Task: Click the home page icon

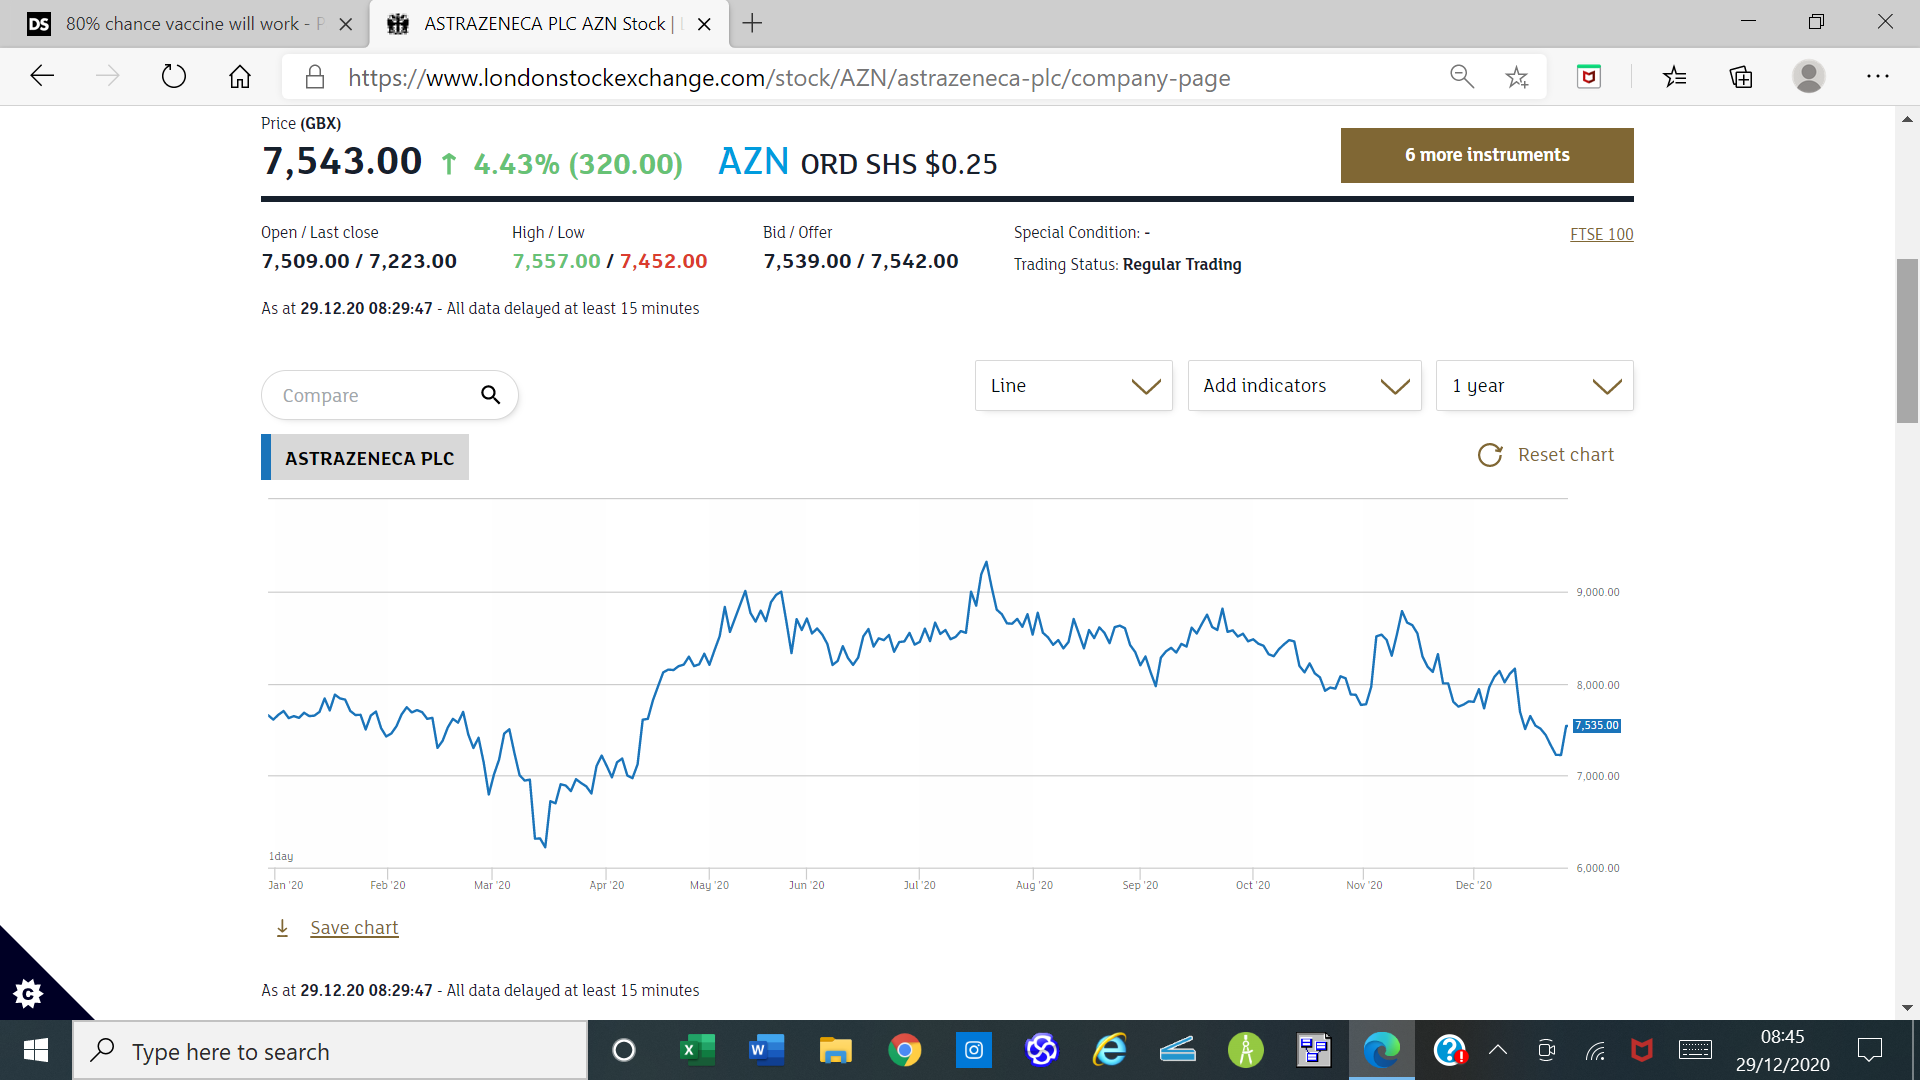Action: (240, 76)
